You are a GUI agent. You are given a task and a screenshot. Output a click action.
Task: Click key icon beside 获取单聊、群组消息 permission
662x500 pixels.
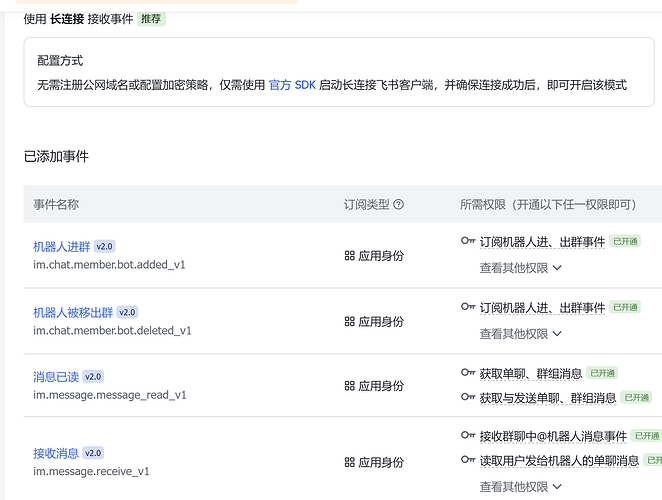(x=468, y=373)
